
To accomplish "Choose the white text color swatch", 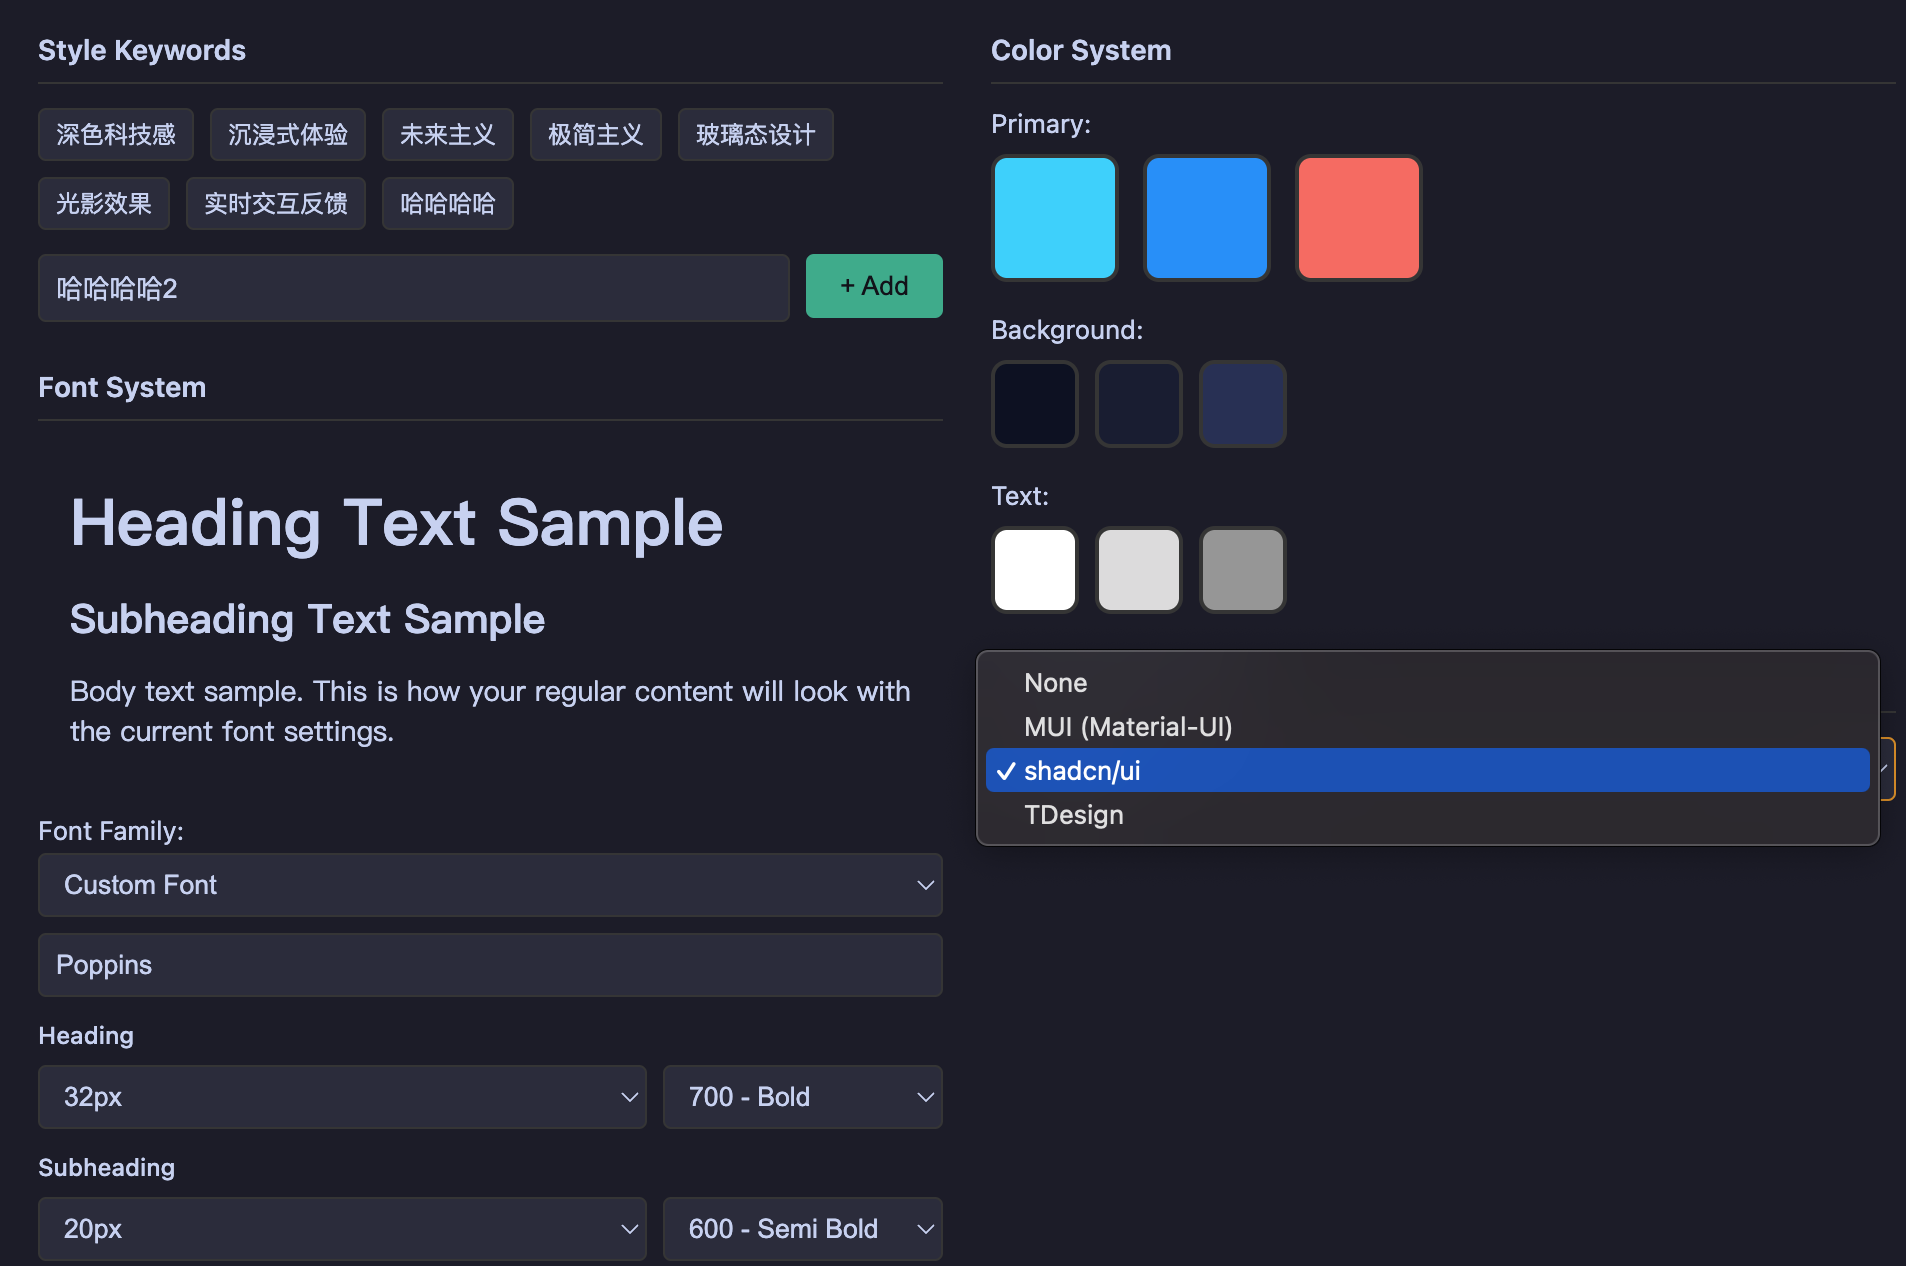I will 1034,570.
